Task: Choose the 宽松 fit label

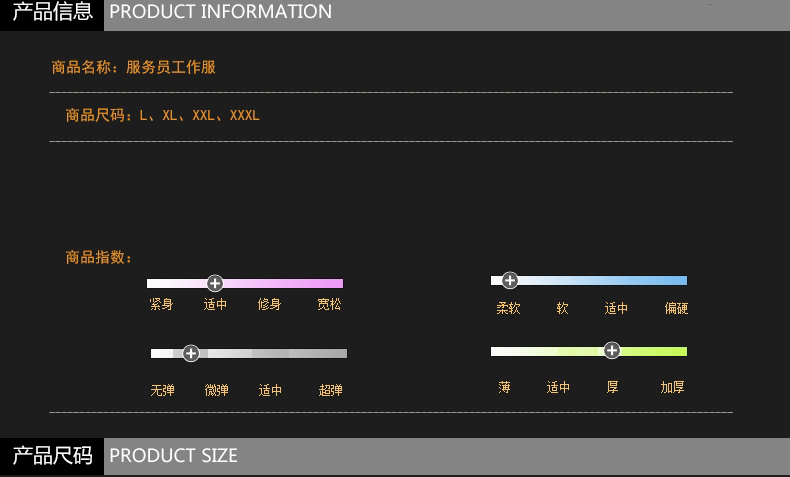Action: point(329,304)
